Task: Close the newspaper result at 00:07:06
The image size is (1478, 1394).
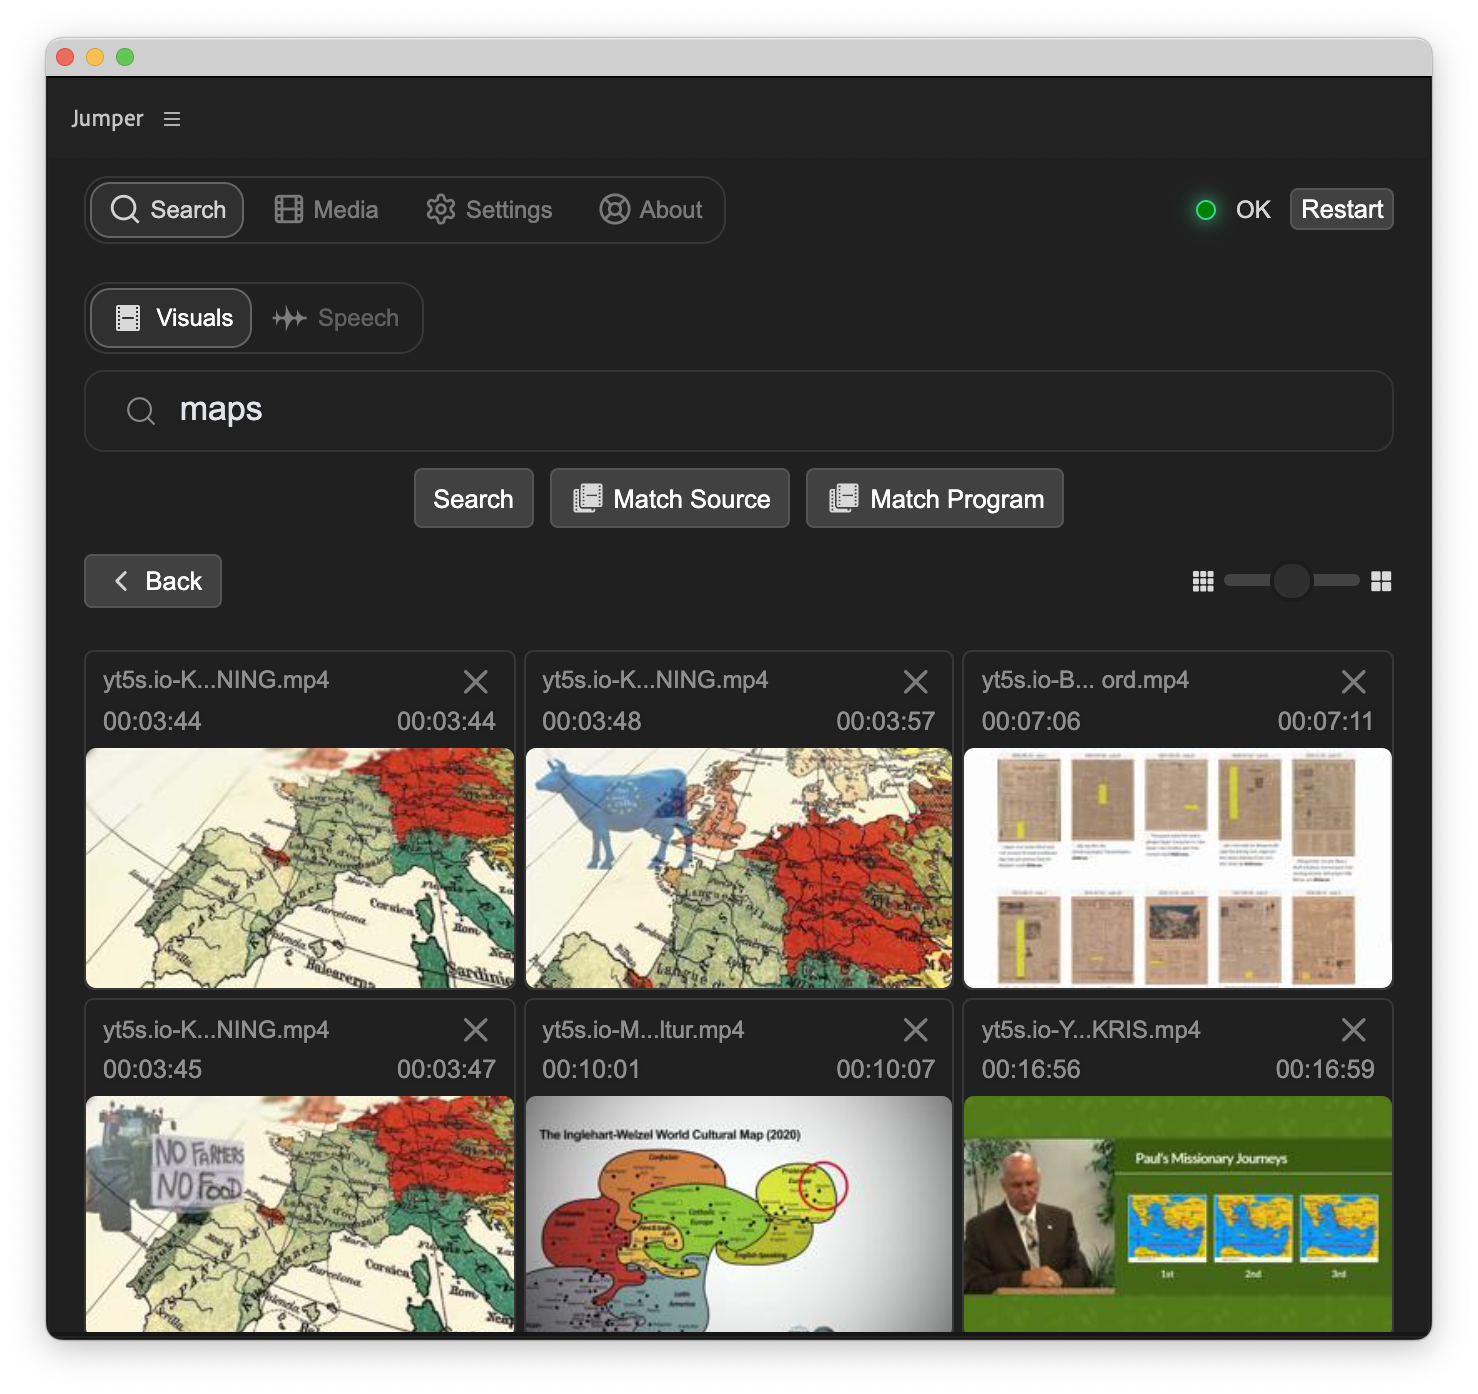Action: tap(1353, 682)
